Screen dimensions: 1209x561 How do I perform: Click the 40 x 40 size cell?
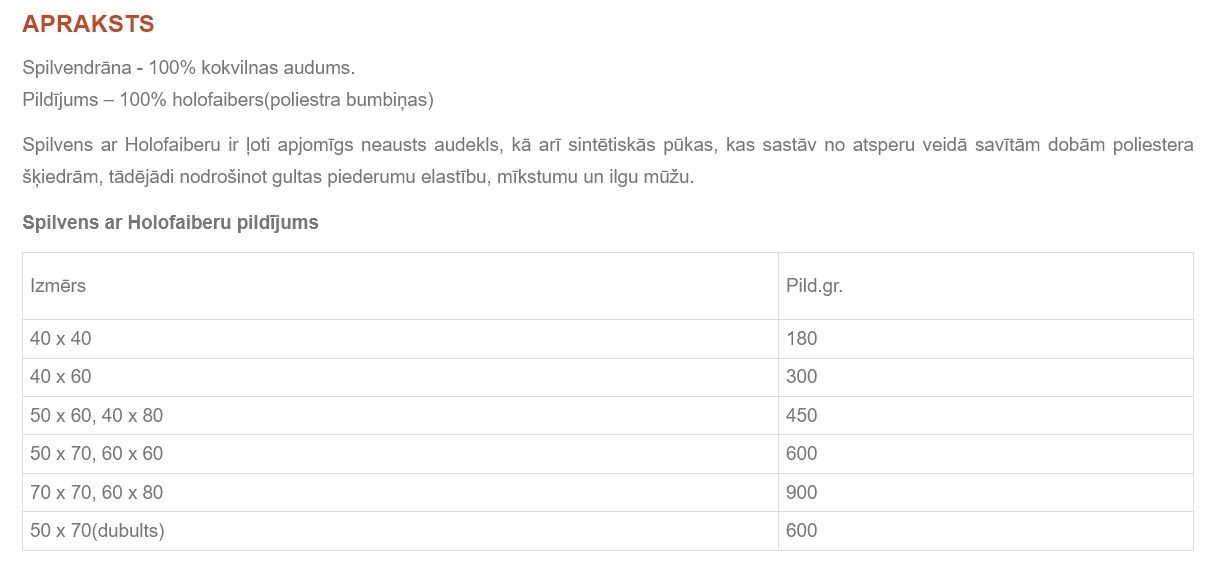[x=400, y=339]
